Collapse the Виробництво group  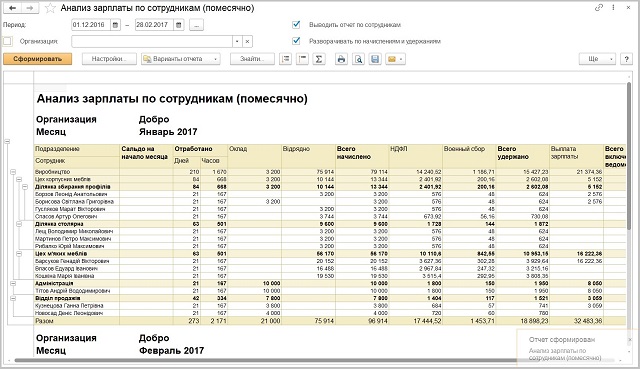click(13, 172)
